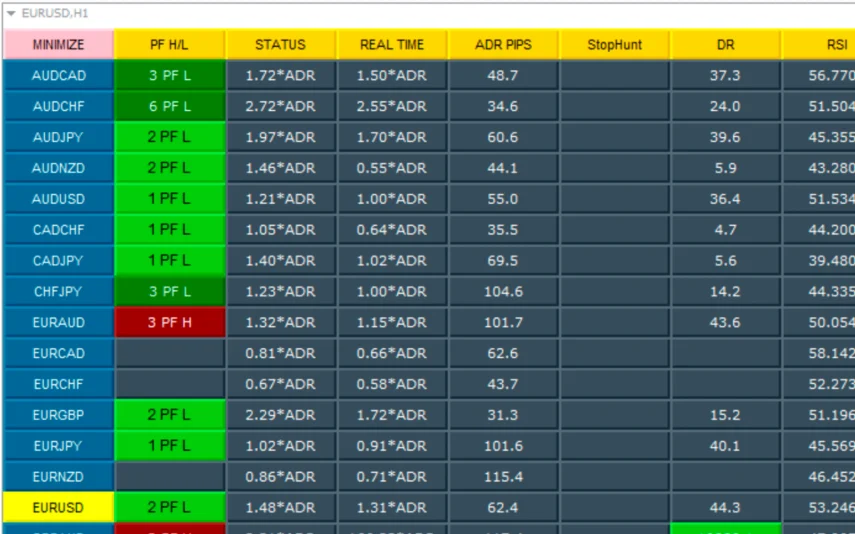Open the EURGBP symbol row
This screenshot has height=534, width=855.
click(58, 415)
